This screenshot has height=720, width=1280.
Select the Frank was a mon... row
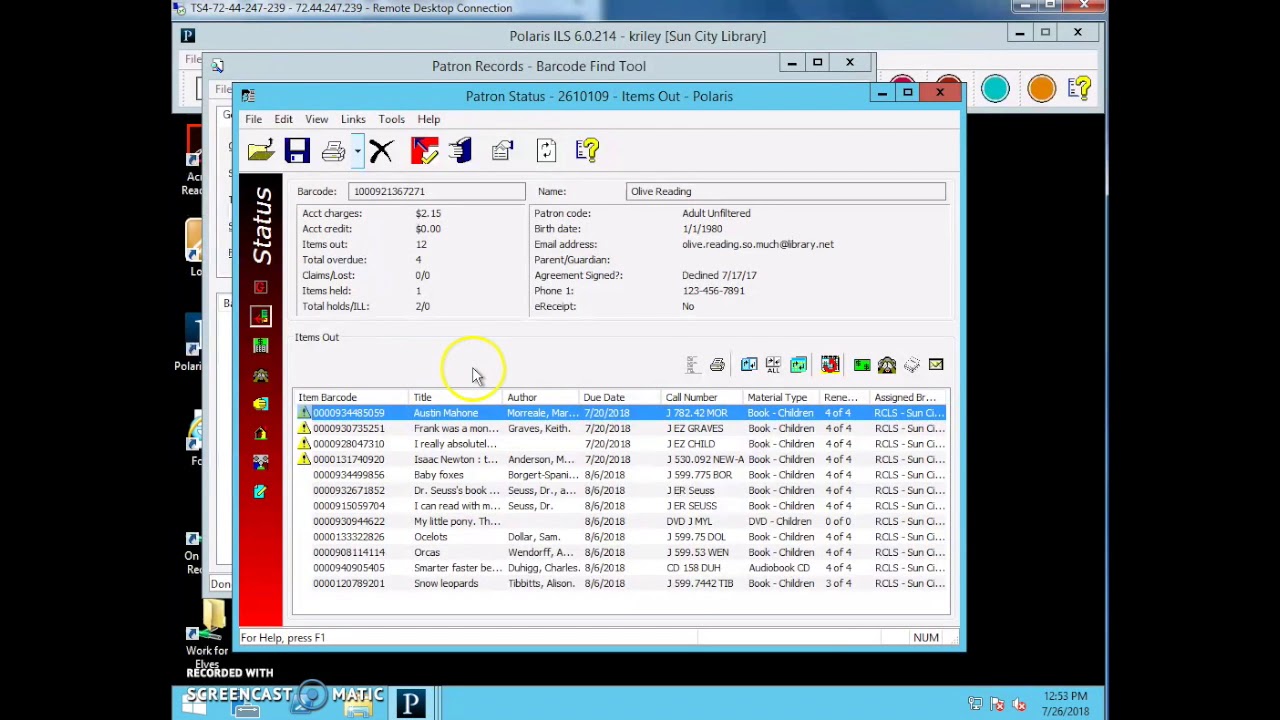[x=621, y=428]
